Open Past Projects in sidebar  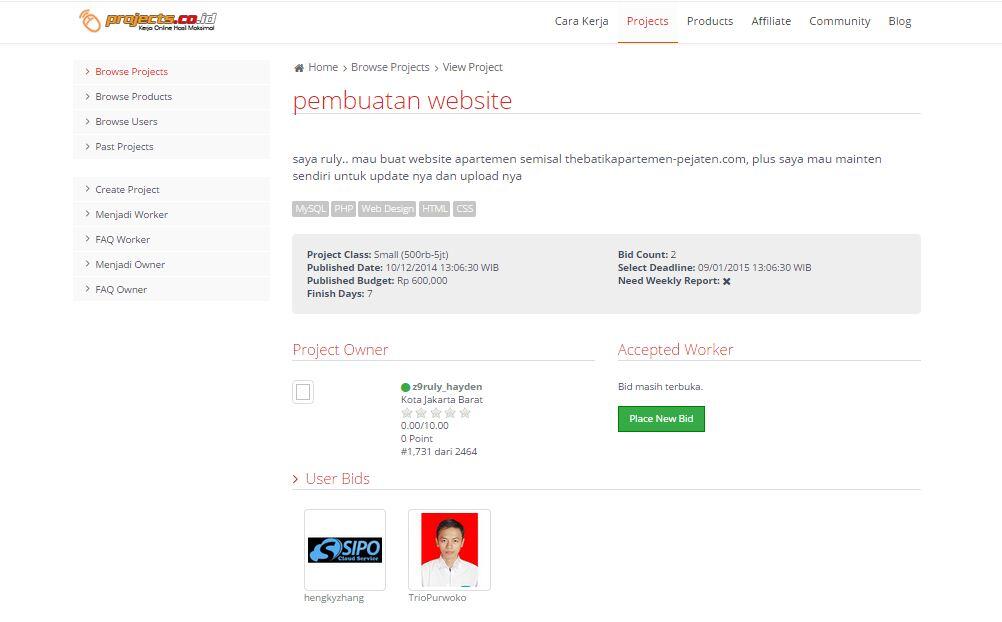[x=171, y=146]
